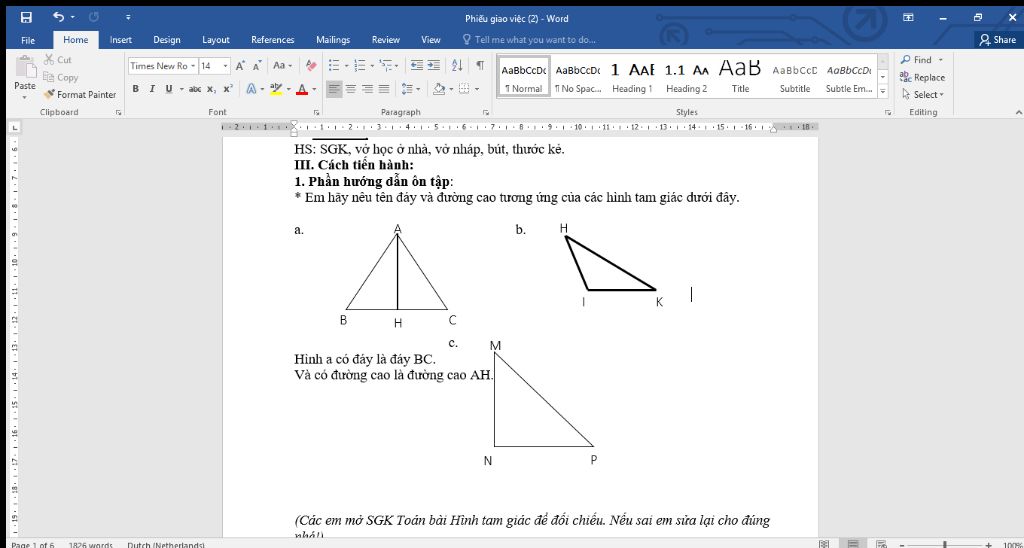This screenshot has height=548, width=1024.
Task: Apply strikethrough formatting
Action: [195, 89]
